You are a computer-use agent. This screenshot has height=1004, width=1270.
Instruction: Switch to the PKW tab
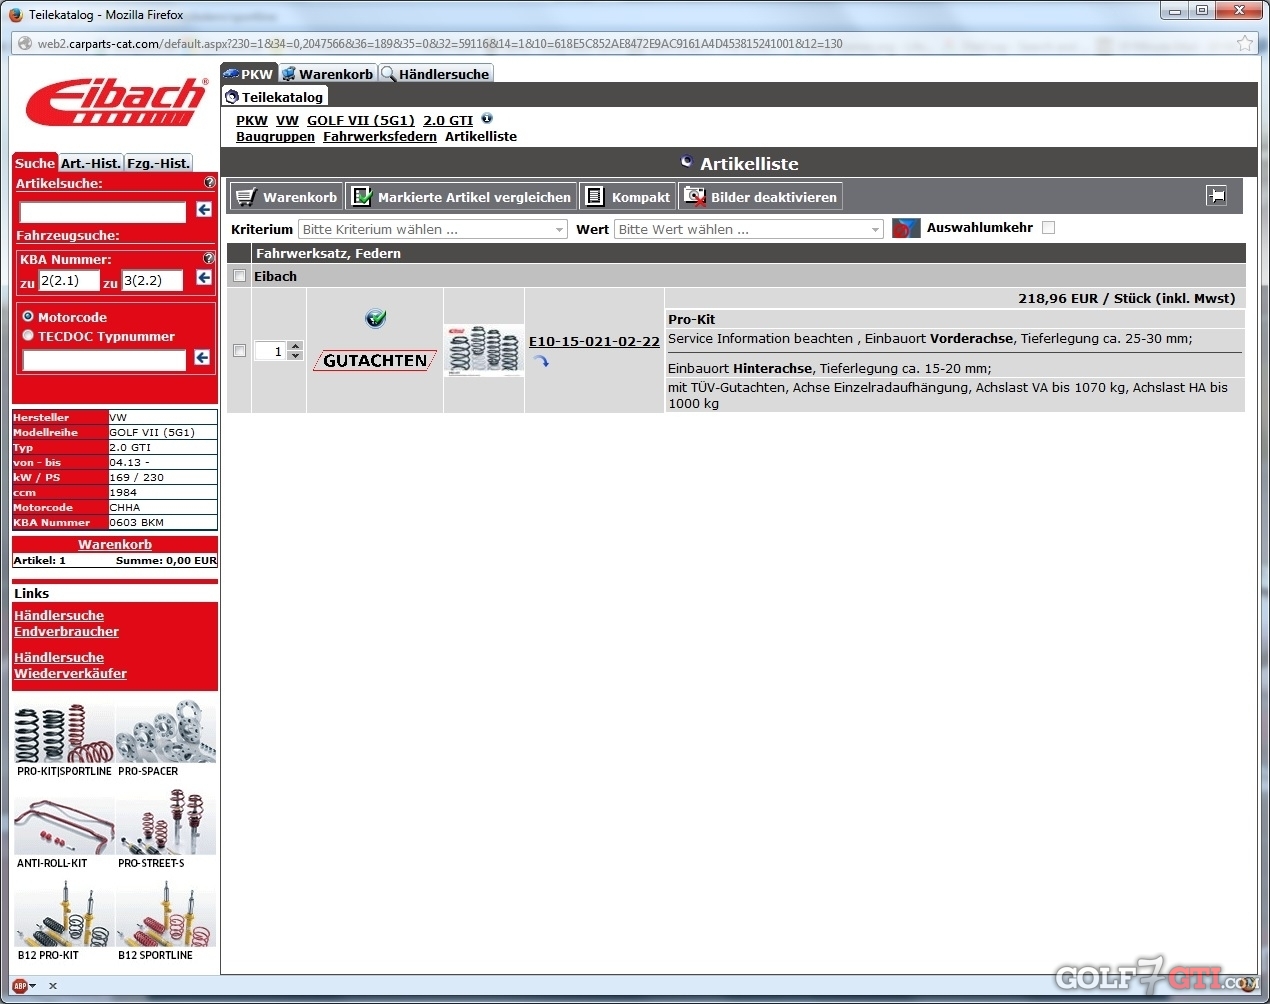coord(248,73)
